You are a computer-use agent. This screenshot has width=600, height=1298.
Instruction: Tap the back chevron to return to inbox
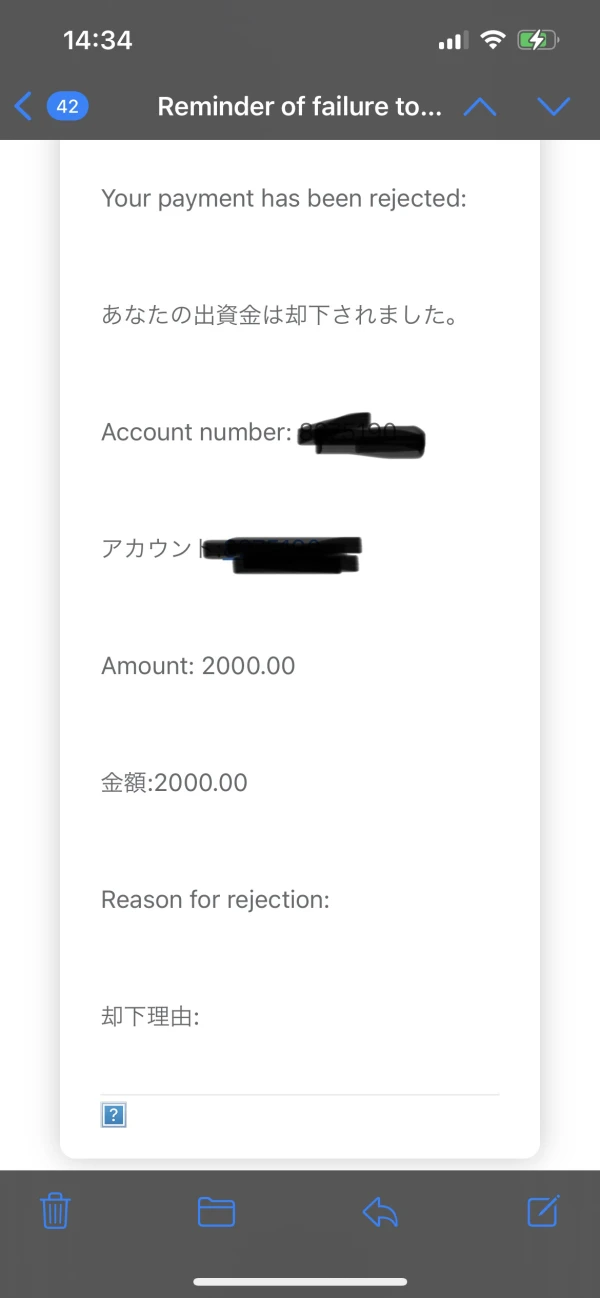pos(24,106)
